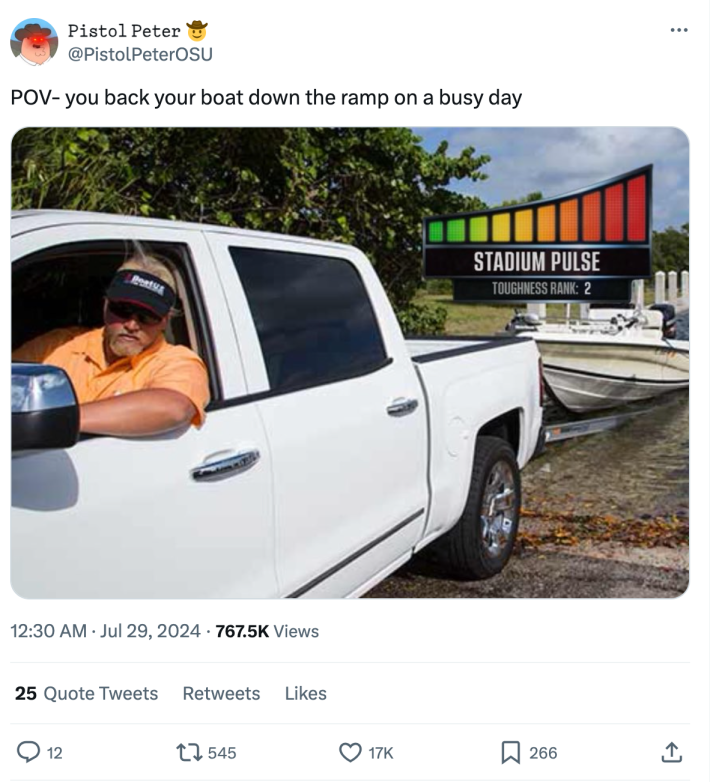This screenshot has height=782, width=710.
Task: Open Pistol Peter's profile avatar
Action: [x=34, y=41]
